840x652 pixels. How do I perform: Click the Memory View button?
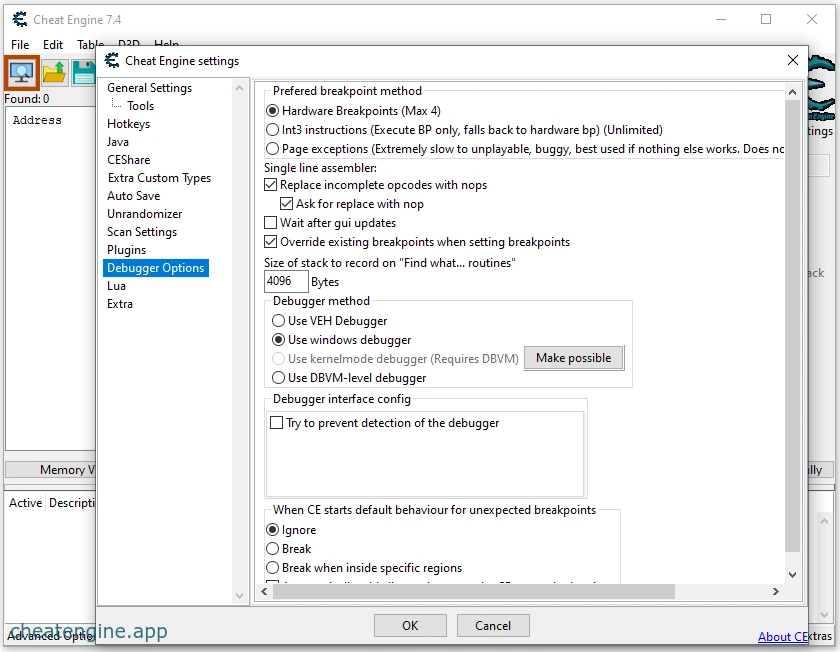tap(51, 470)
